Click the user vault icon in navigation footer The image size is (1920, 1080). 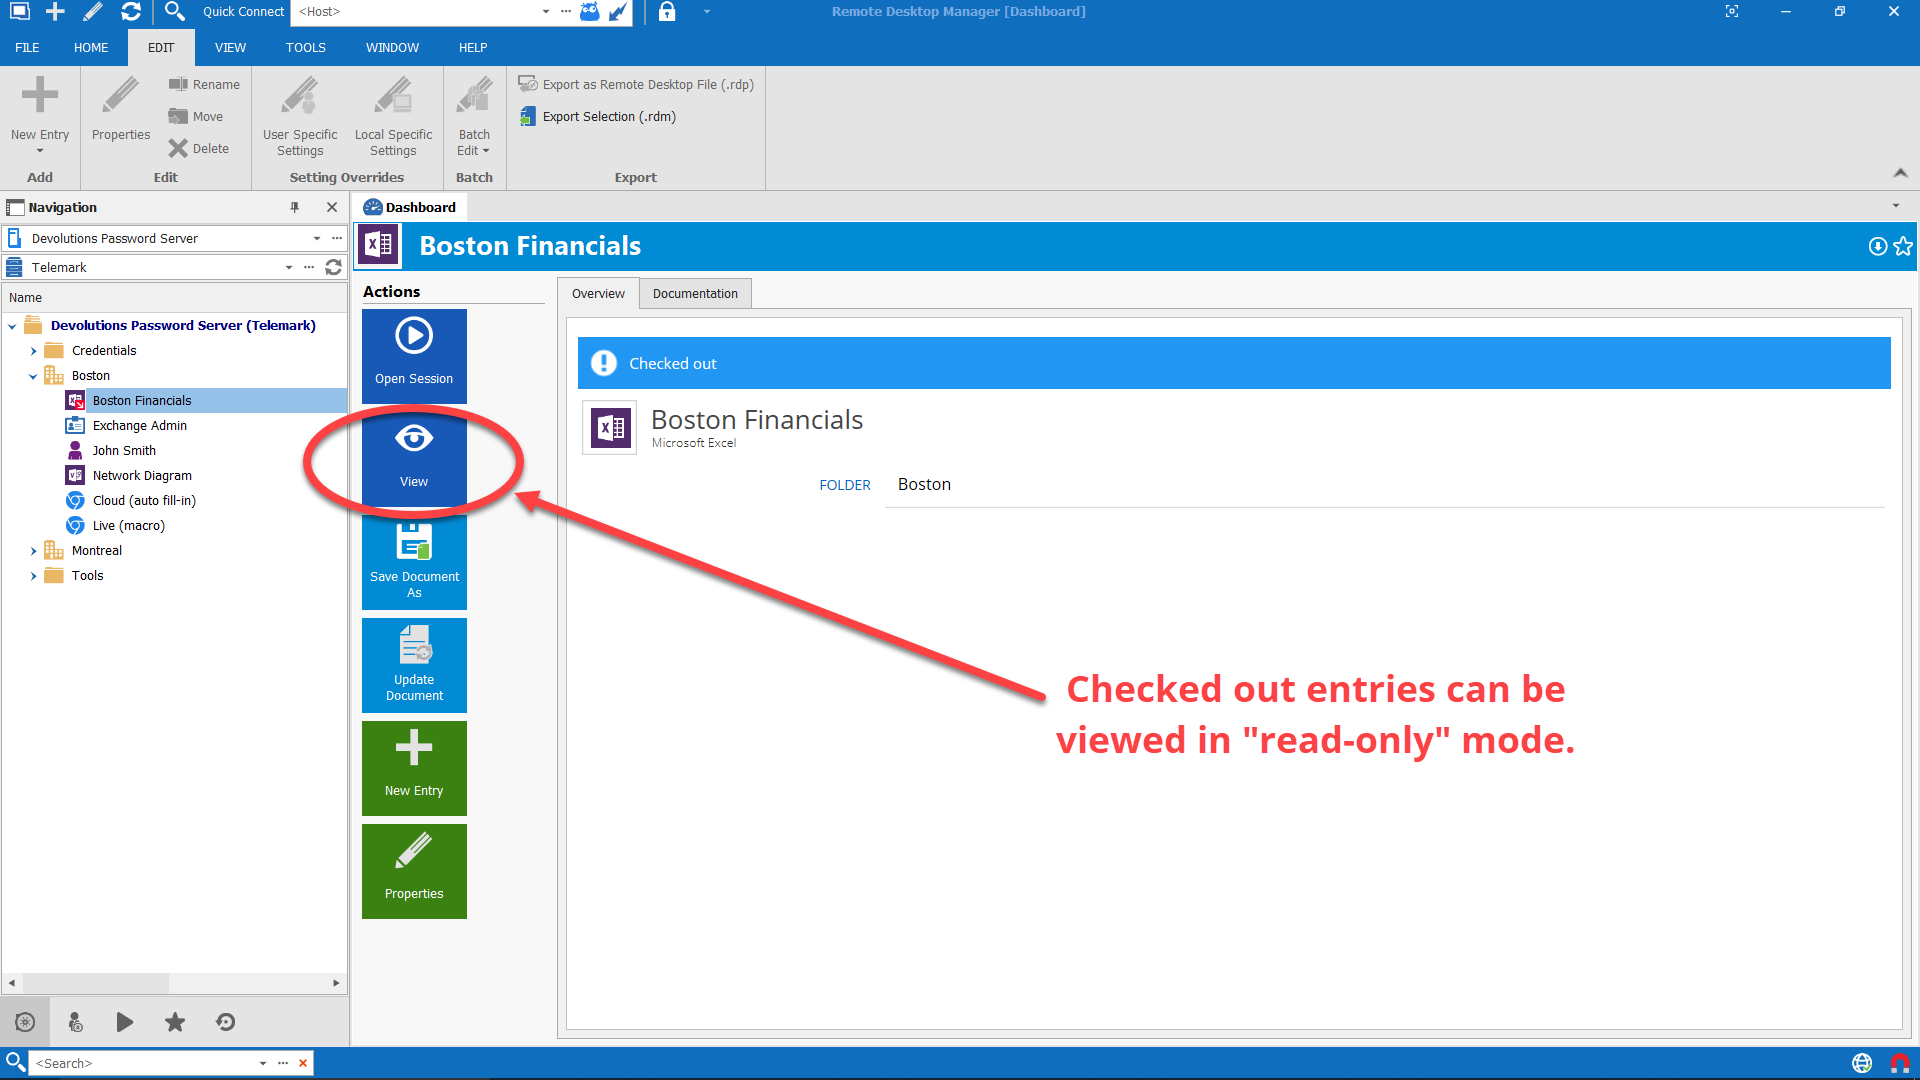coord(75,1022)
